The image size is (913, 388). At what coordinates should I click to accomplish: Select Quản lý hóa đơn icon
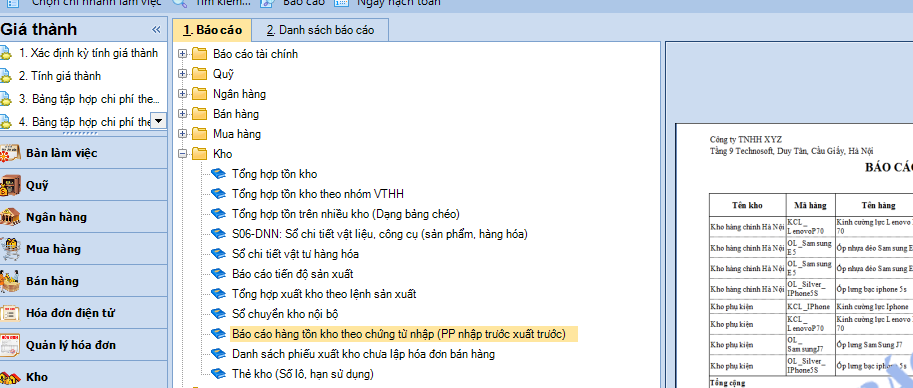coord(10,345)
